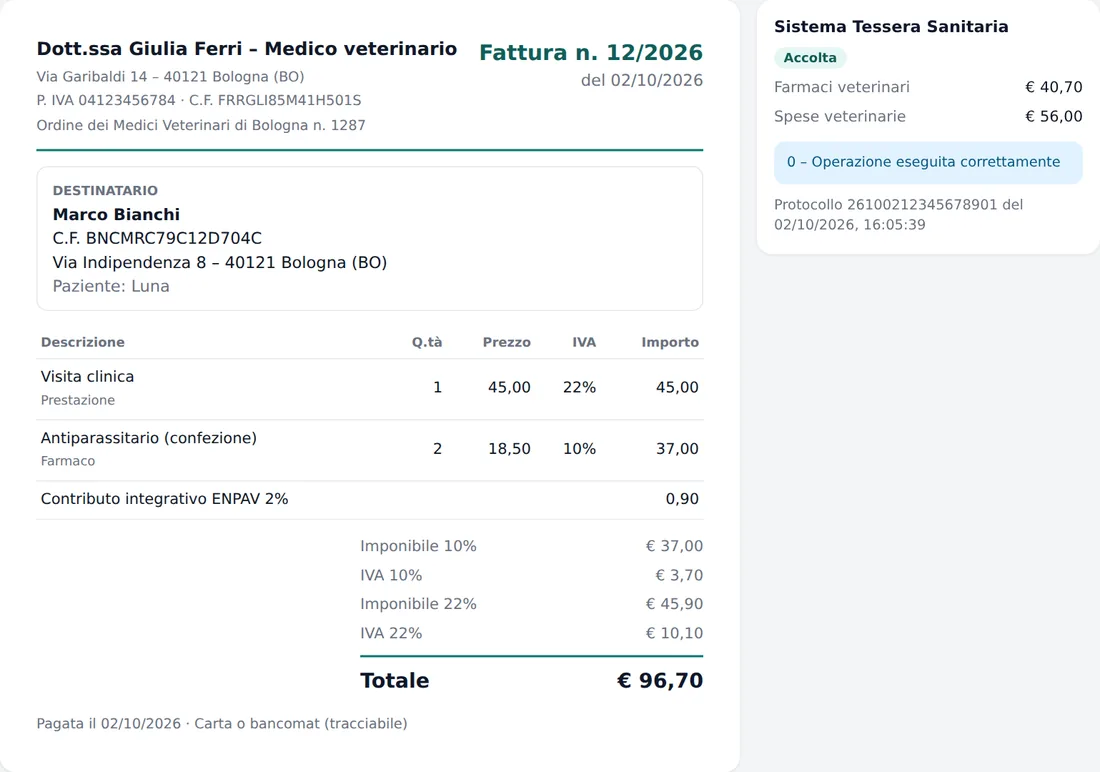Click the Protocollo 26100212345678901 line
Viewport: 1100px width, 772px height.
tap(899, 215)
